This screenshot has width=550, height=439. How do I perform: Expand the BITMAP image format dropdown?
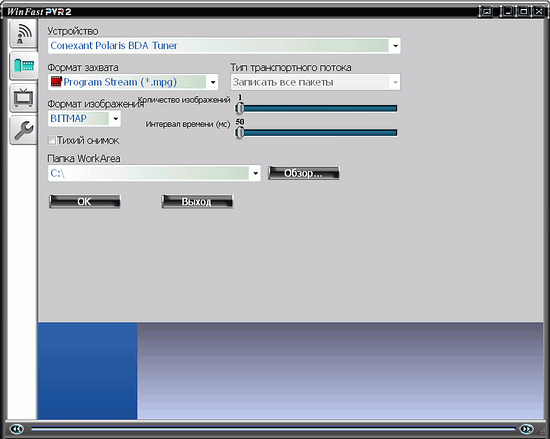[115, 119]
